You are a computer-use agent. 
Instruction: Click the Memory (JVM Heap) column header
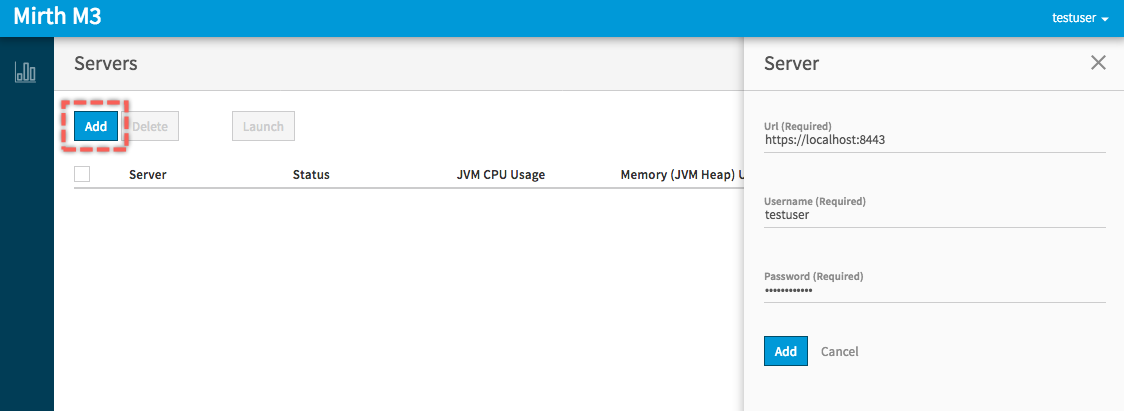(x=682, y=174)
